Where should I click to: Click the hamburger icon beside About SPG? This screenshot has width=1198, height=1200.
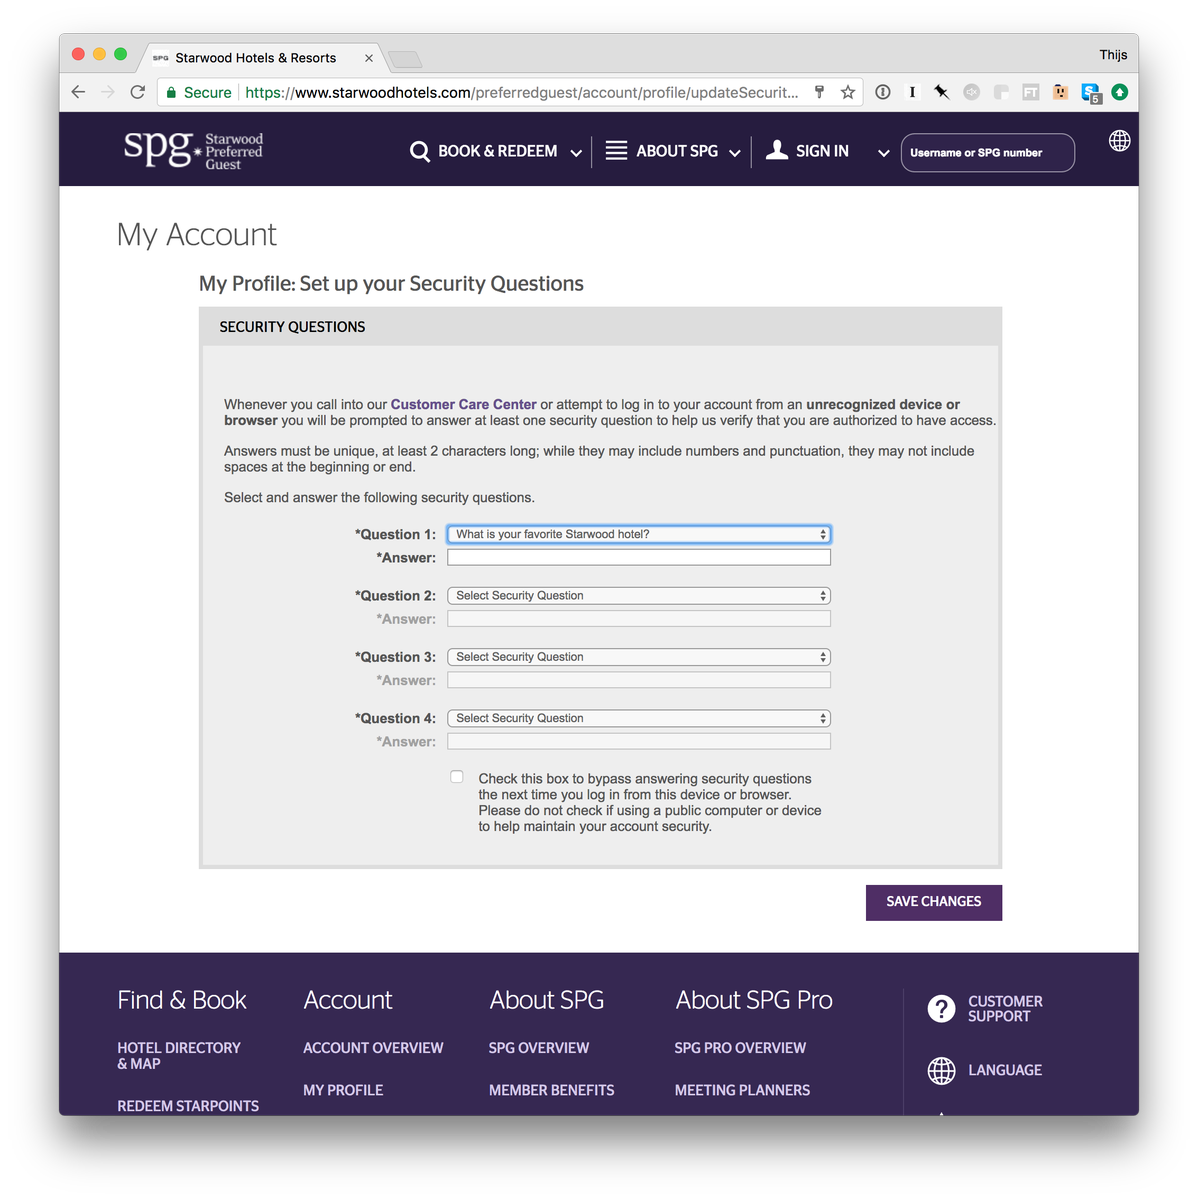[616, 150]
